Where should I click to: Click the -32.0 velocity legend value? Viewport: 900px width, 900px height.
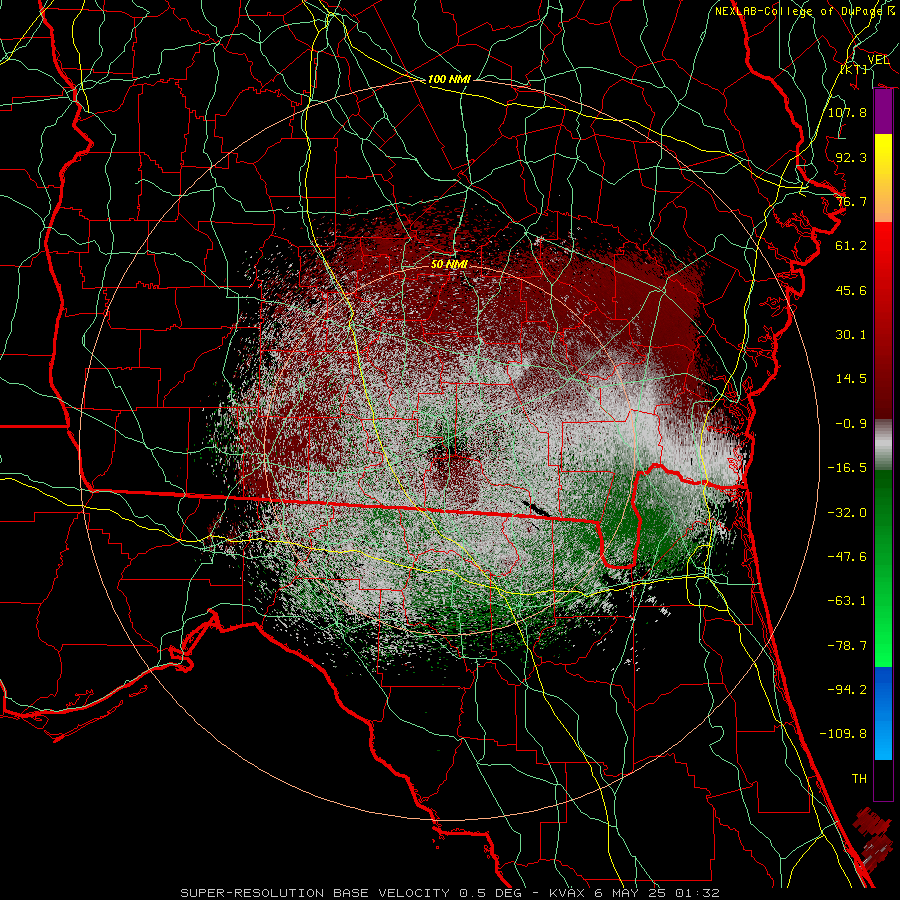coord(847,513)
